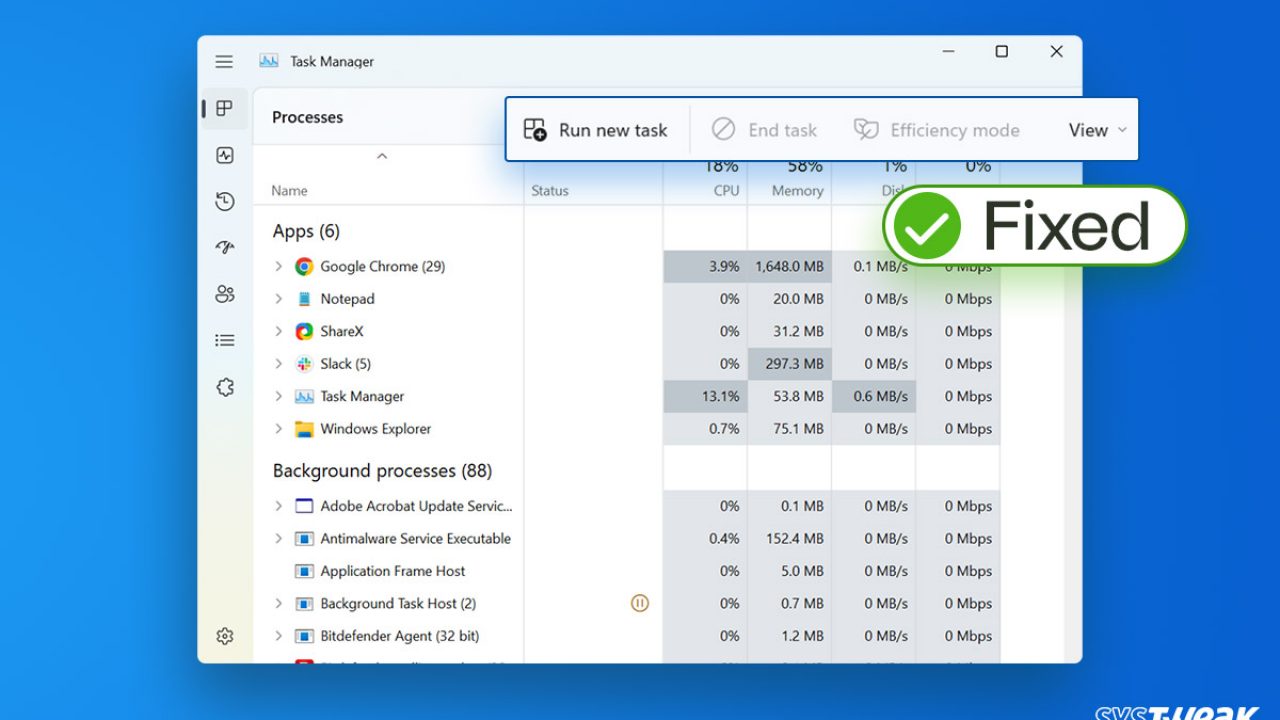The width and height of the screenshot is (1280, 720).
Task: Open the Performance page in sidebar
Action: pos(225,155)
